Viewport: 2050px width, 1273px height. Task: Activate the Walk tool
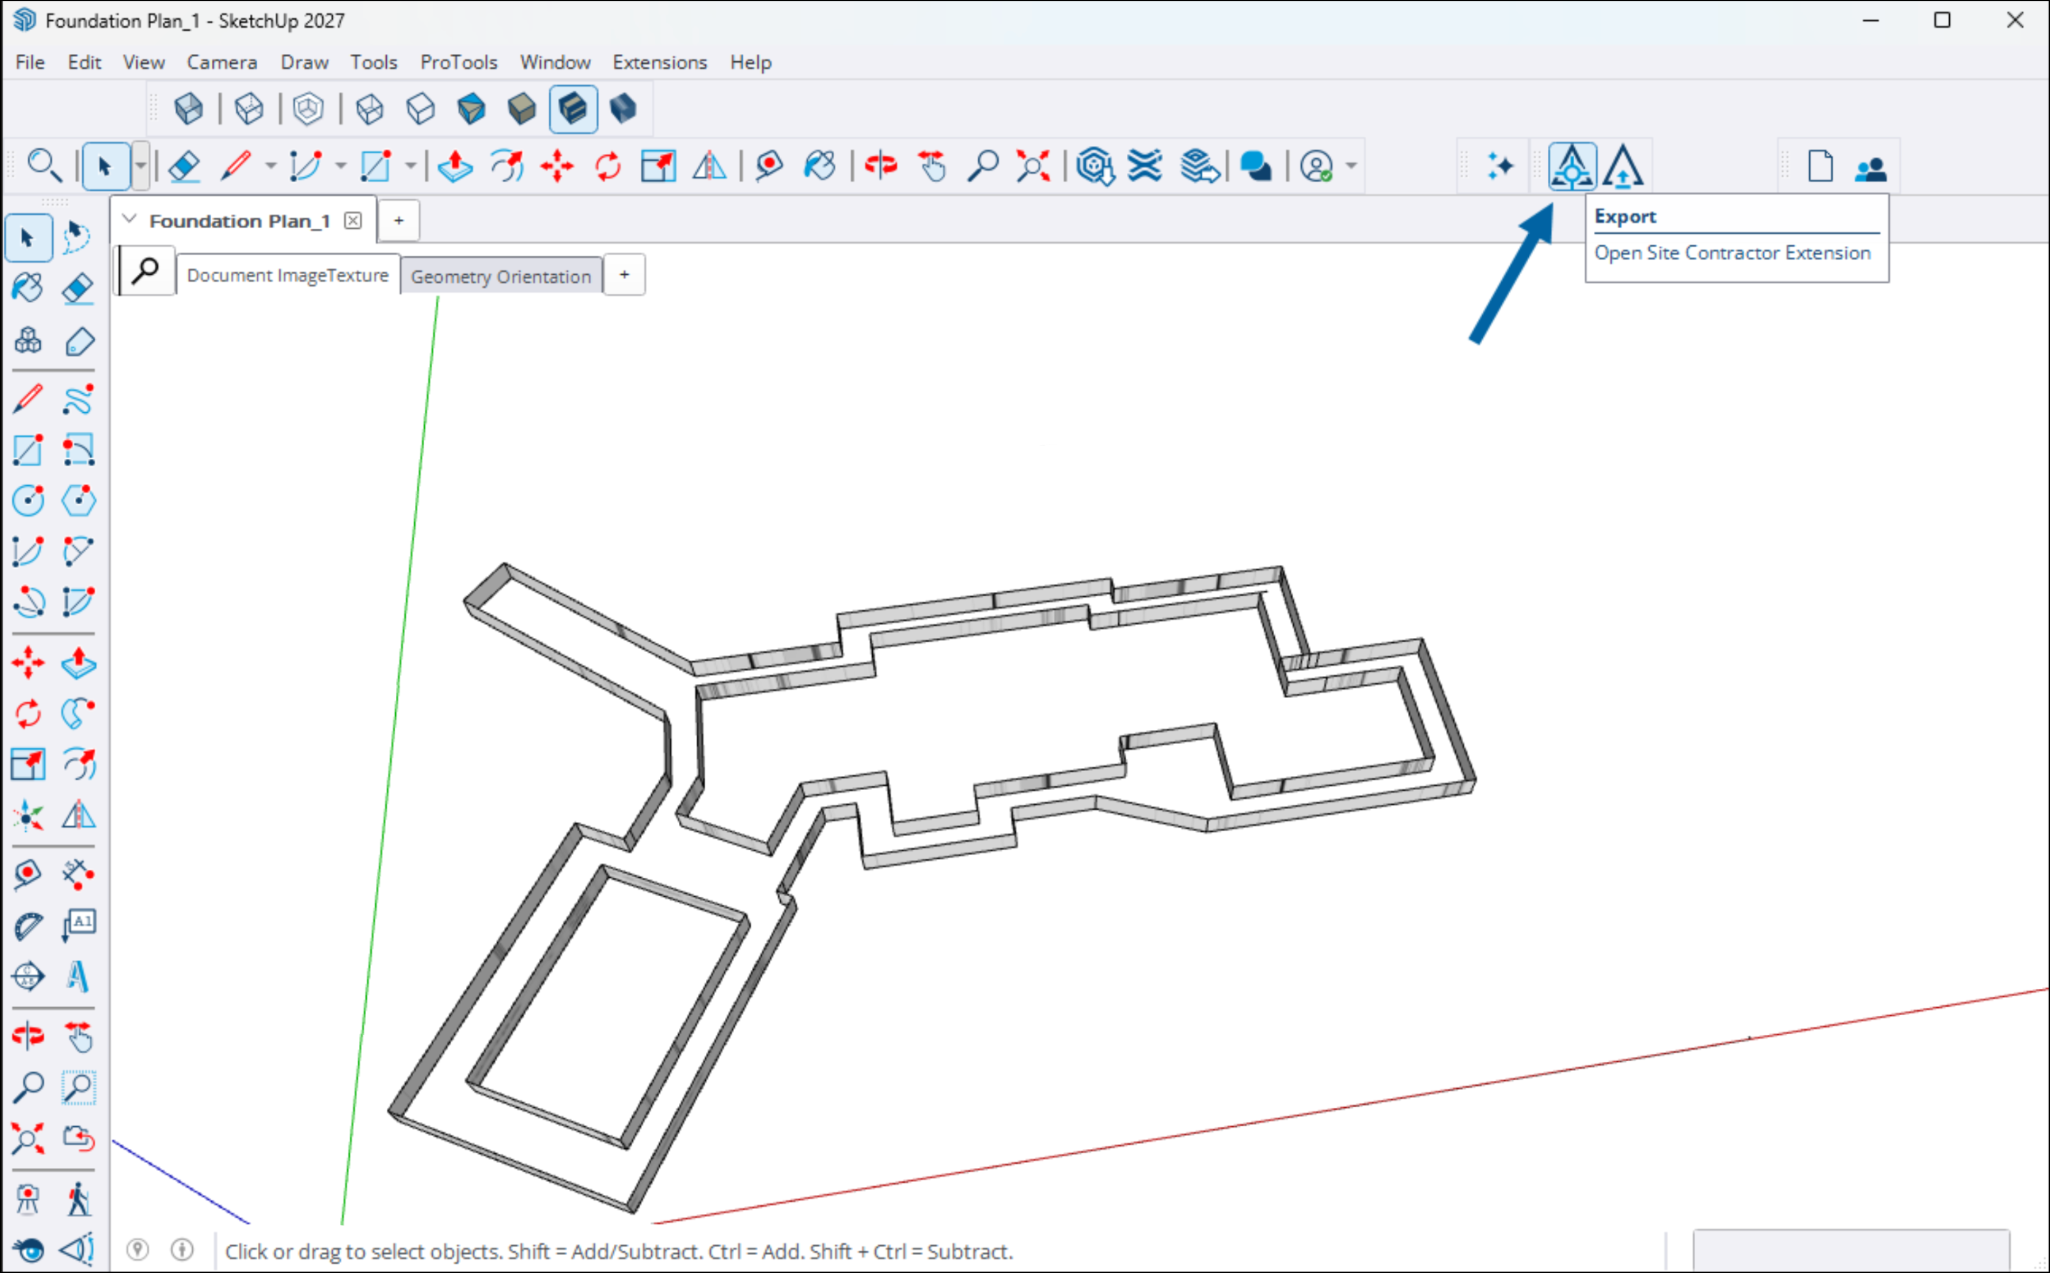pos(77,1198)
